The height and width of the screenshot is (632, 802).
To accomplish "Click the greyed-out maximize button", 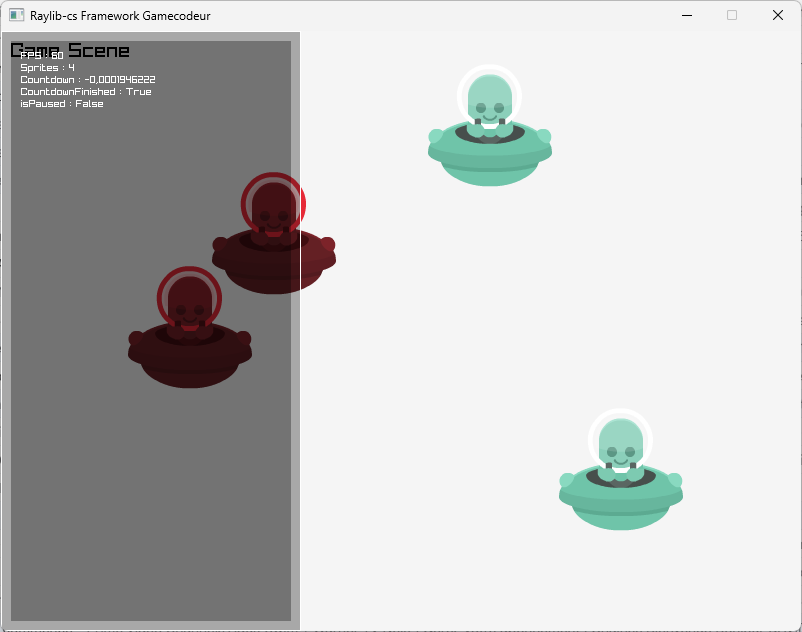I will point(732,16).
